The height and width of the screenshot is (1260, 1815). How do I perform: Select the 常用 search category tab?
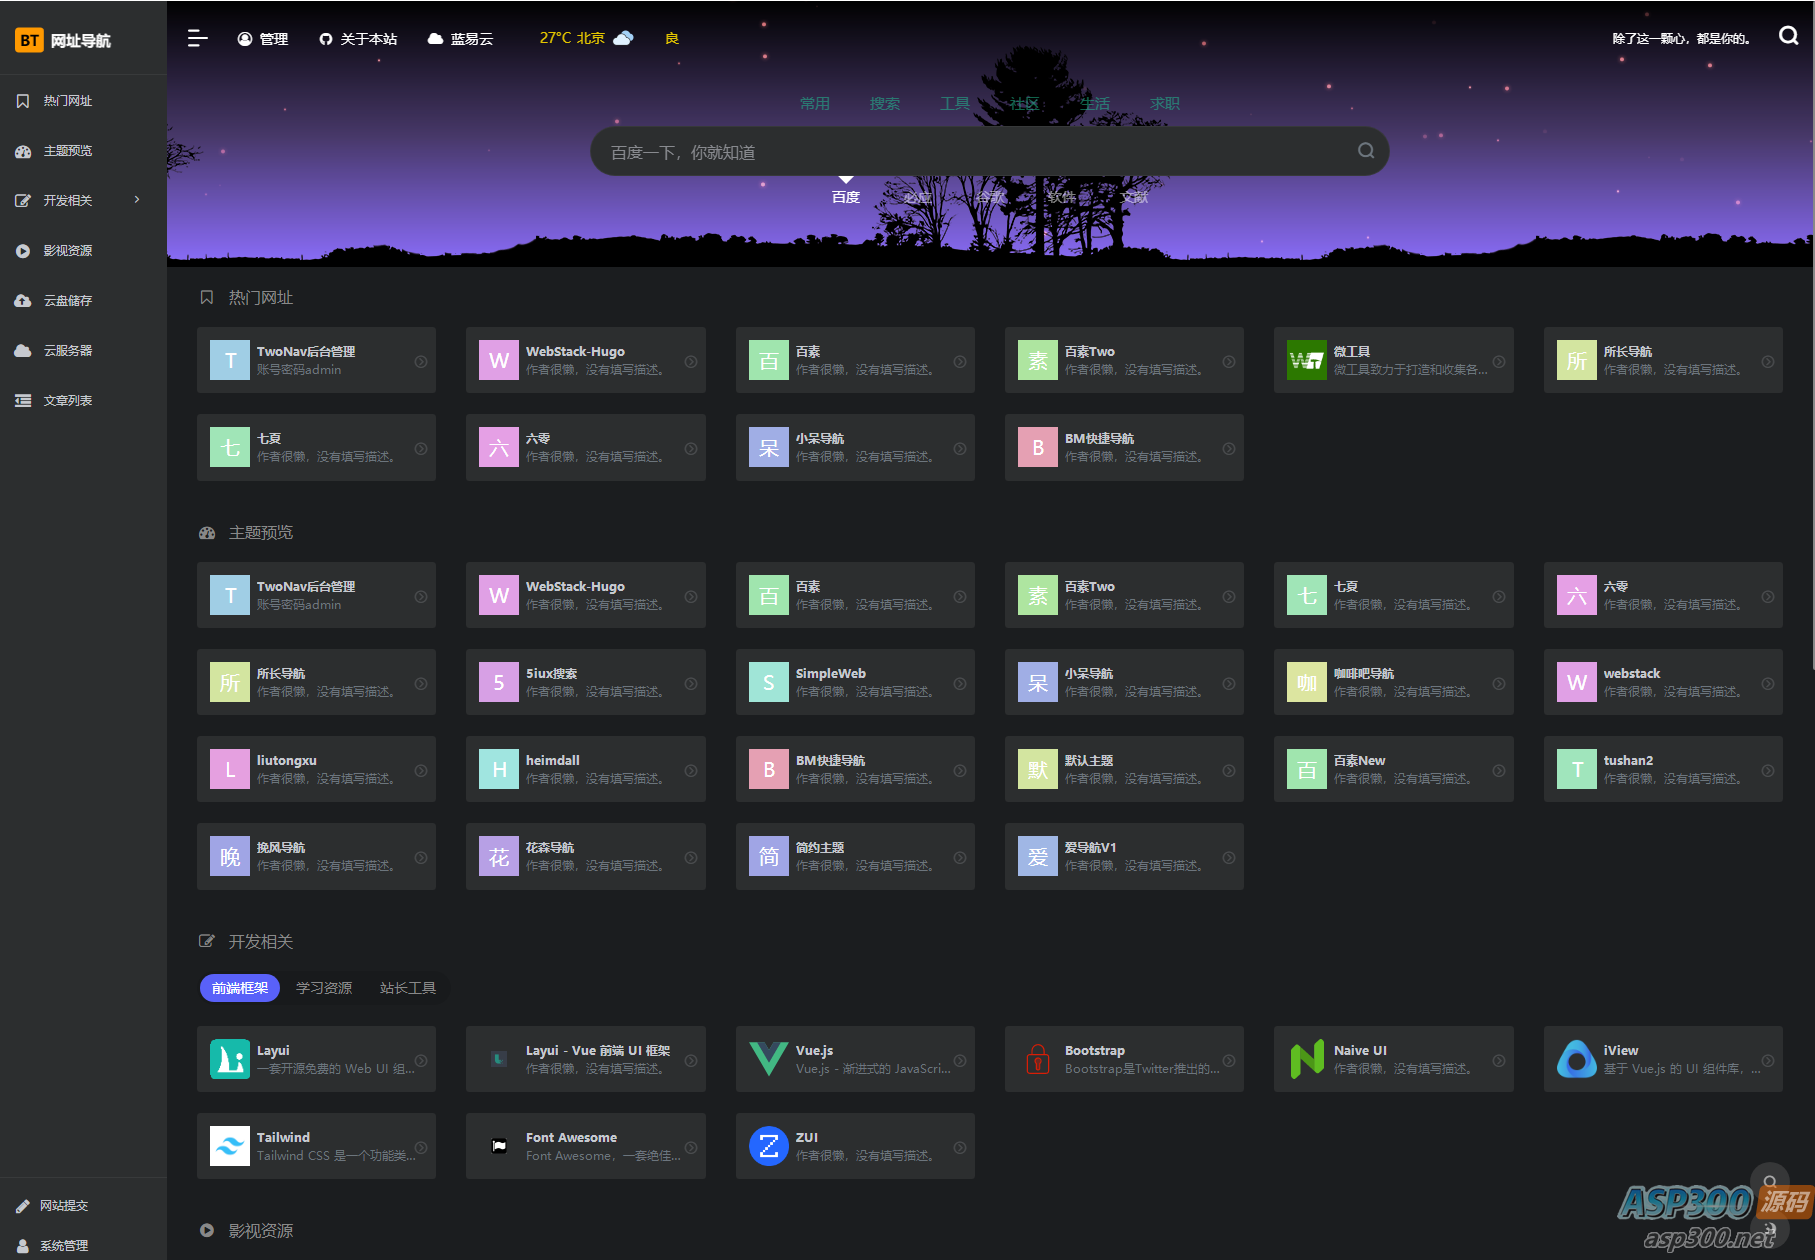click(815, 103)
